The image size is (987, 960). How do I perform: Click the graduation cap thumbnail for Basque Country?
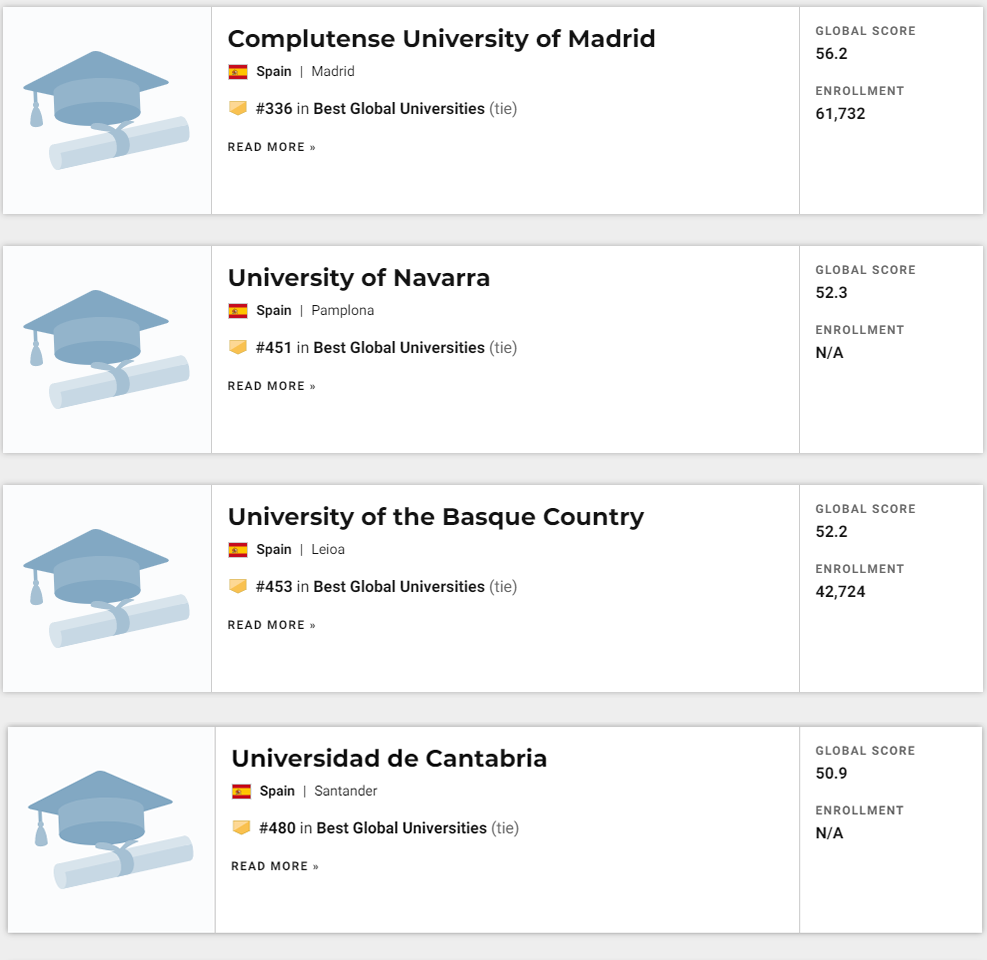coord(106,589)
